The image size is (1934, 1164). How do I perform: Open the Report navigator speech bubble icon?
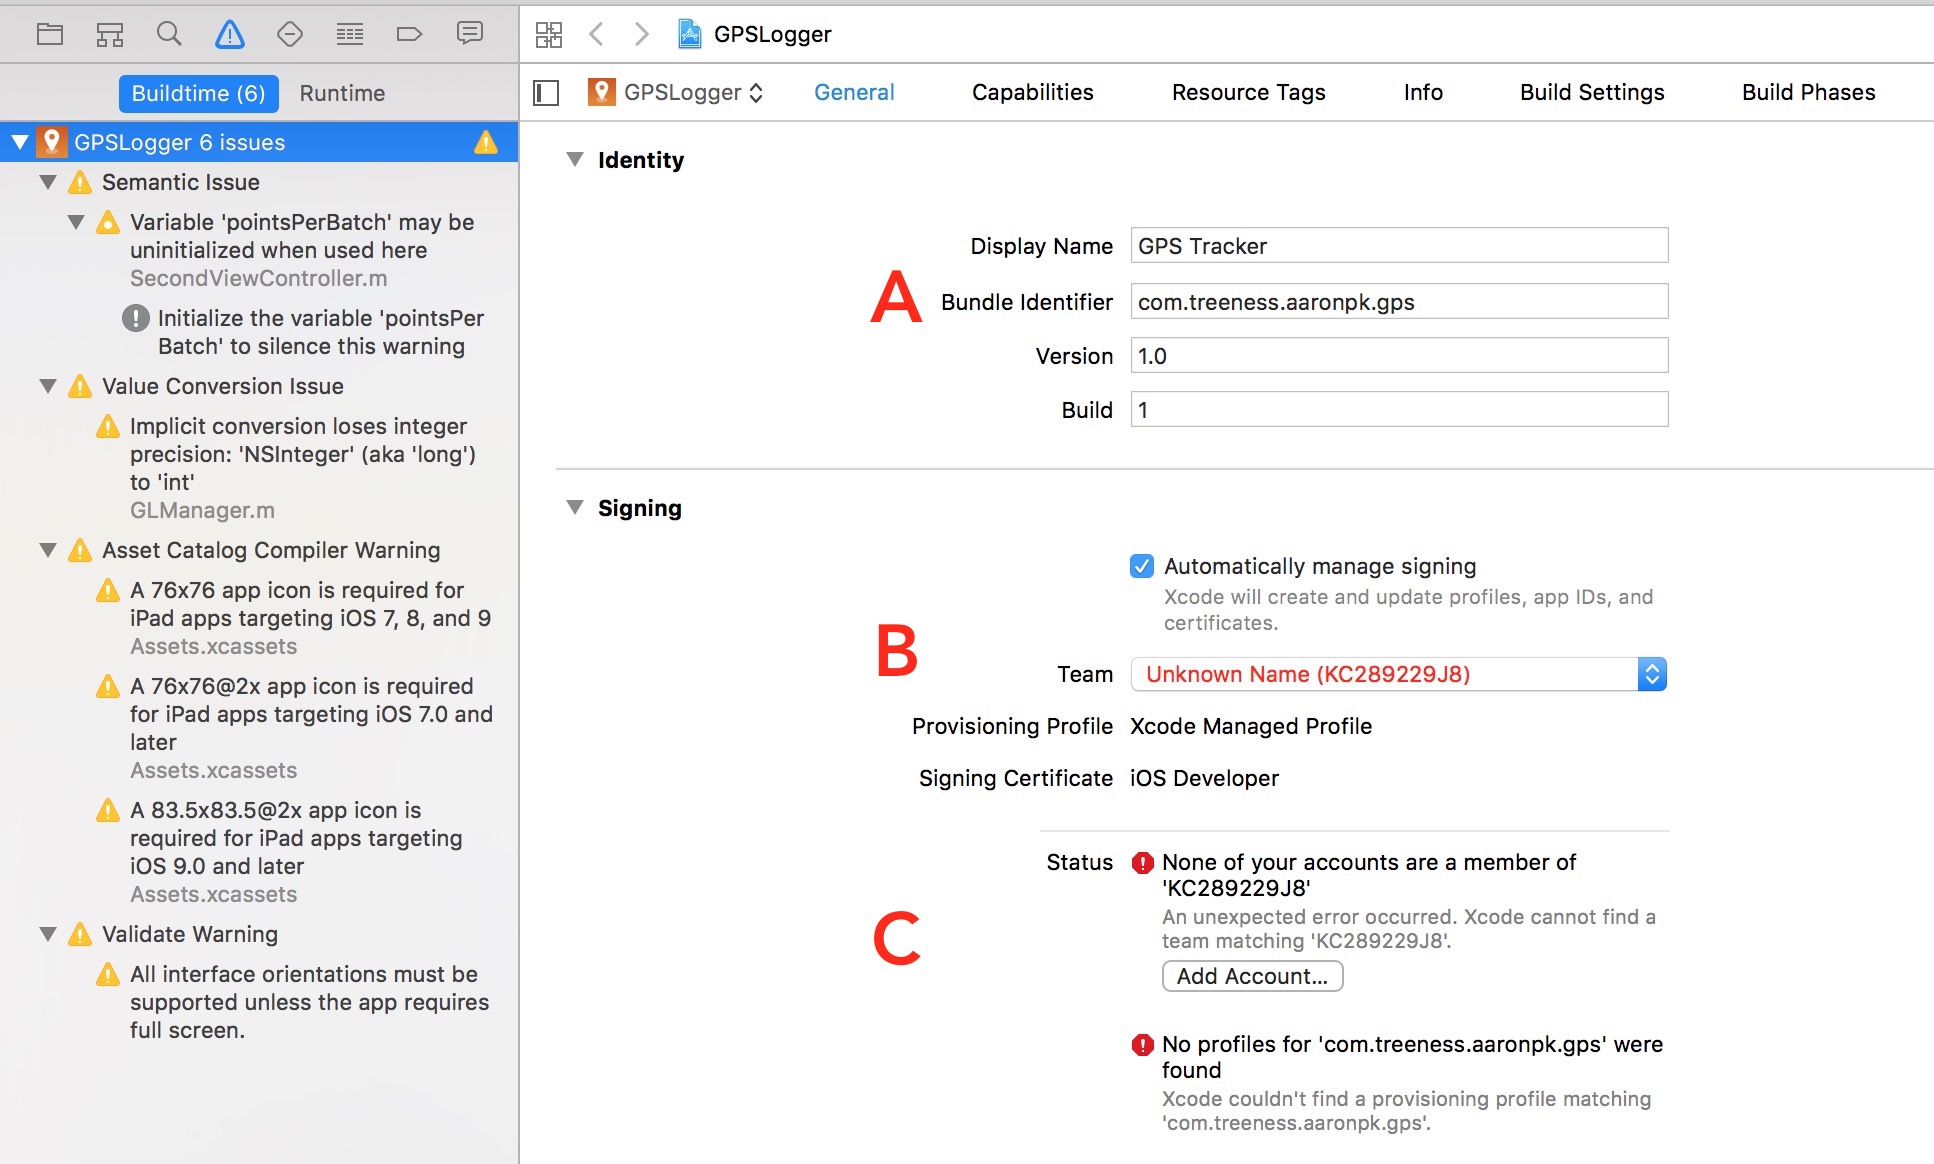(x=470, y=34)
